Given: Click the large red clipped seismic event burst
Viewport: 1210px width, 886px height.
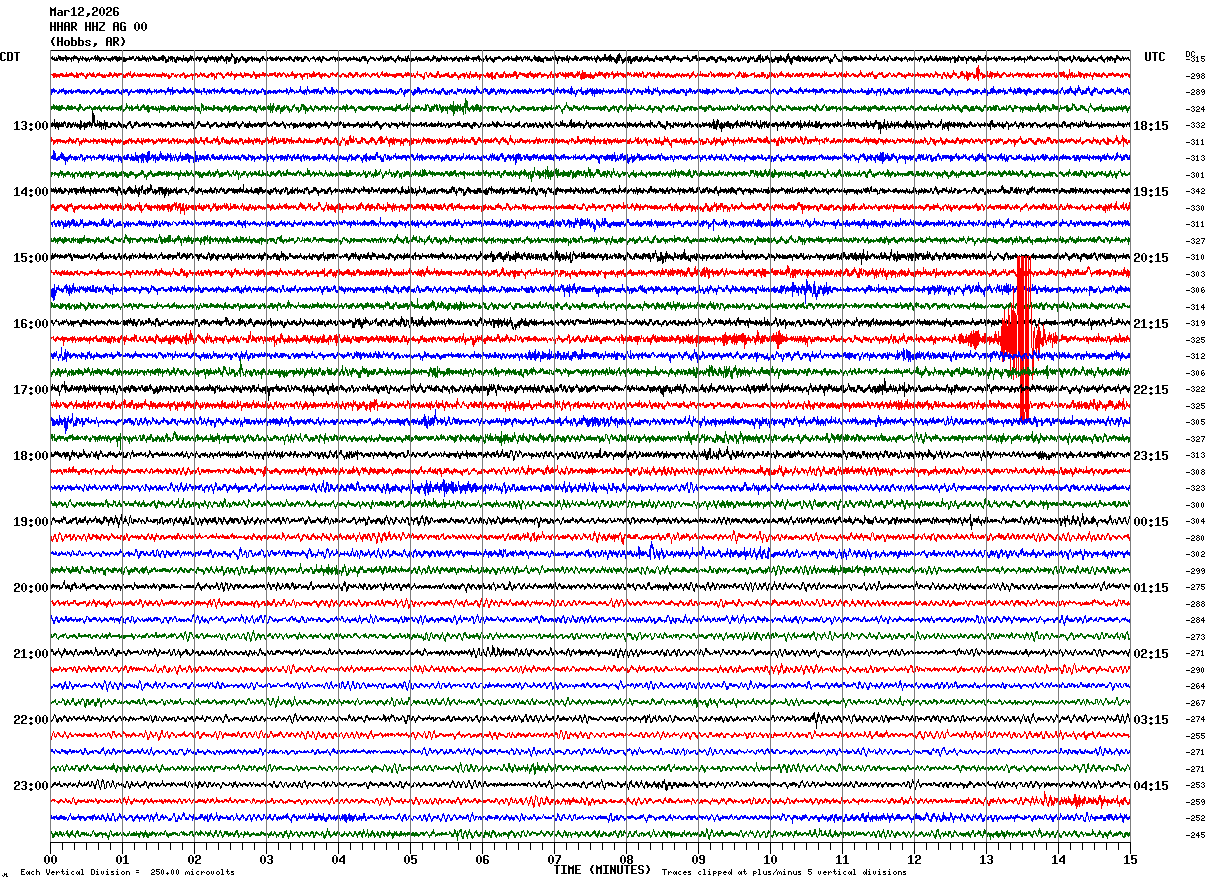Looking at the screenshot, I should (1022, 338).
